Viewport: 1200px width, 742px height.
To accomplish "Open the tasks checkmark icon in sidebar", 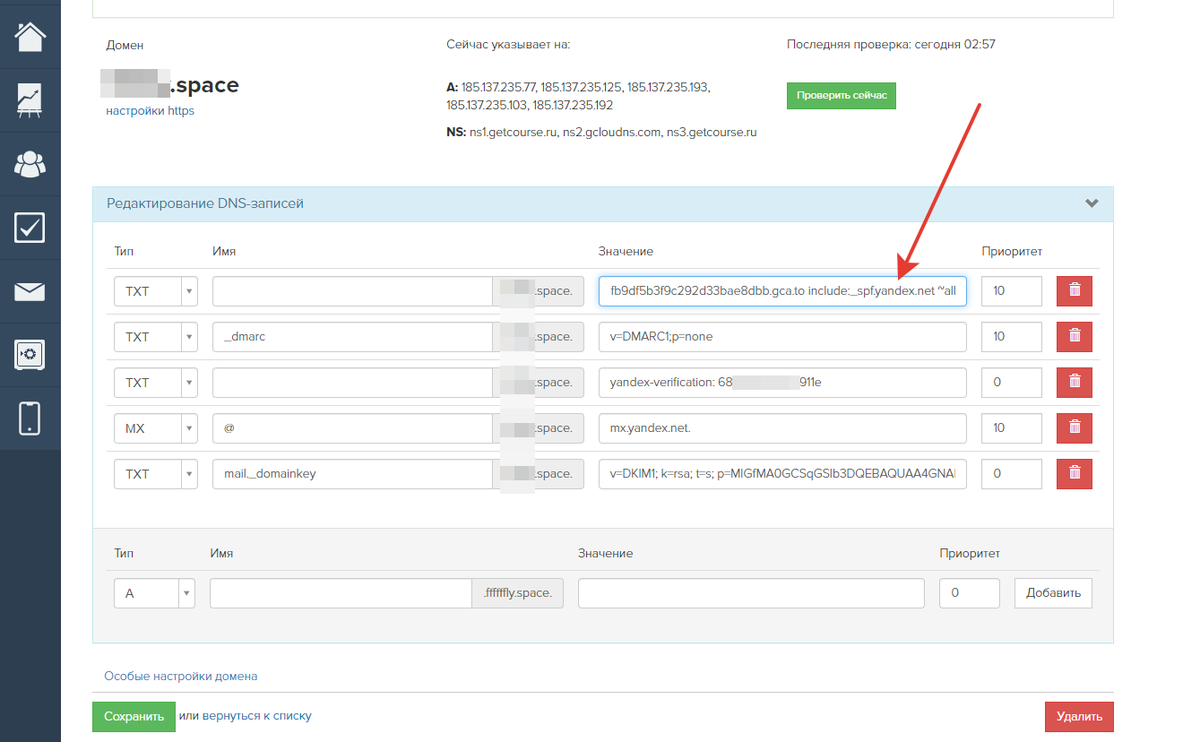I will tap(30, 227).
